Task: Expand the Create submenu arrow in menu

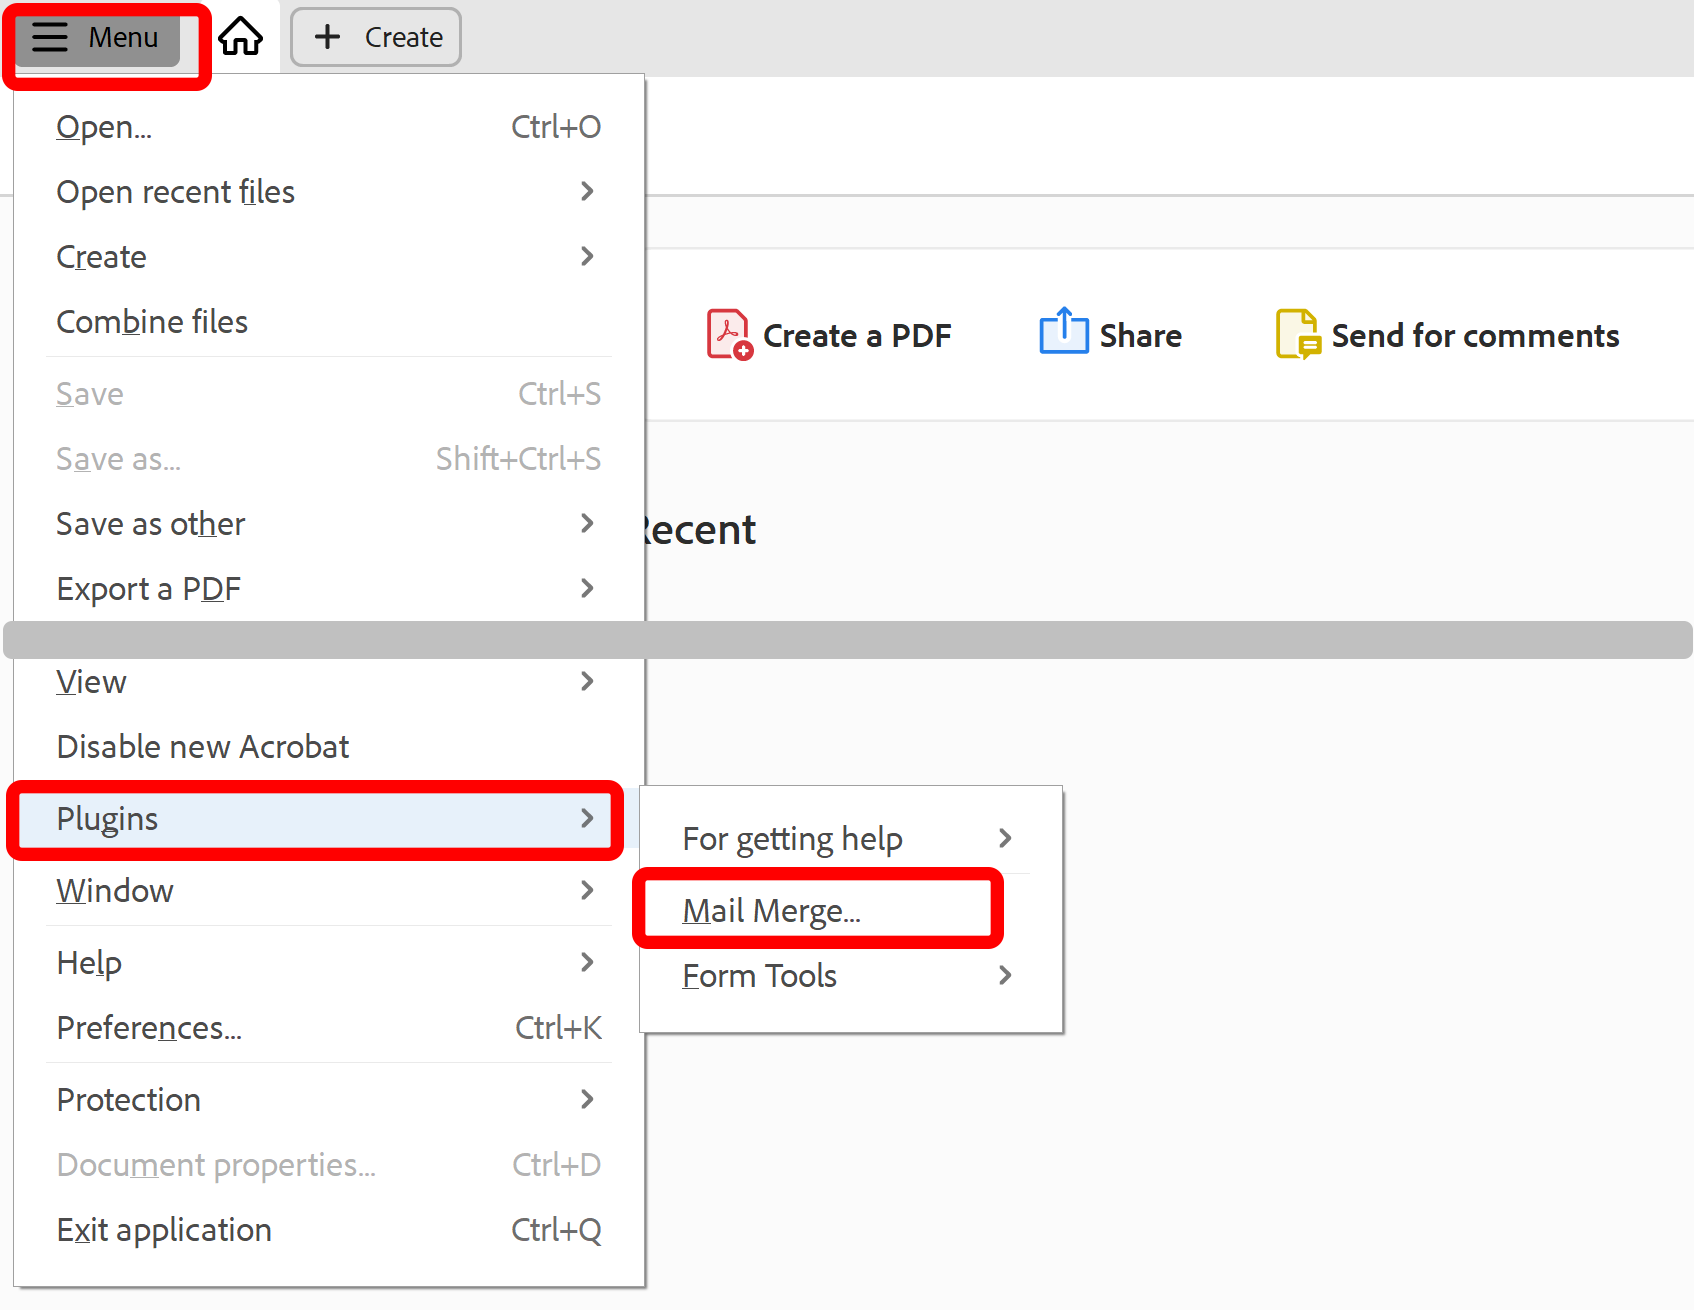Action: click(587, 256)
